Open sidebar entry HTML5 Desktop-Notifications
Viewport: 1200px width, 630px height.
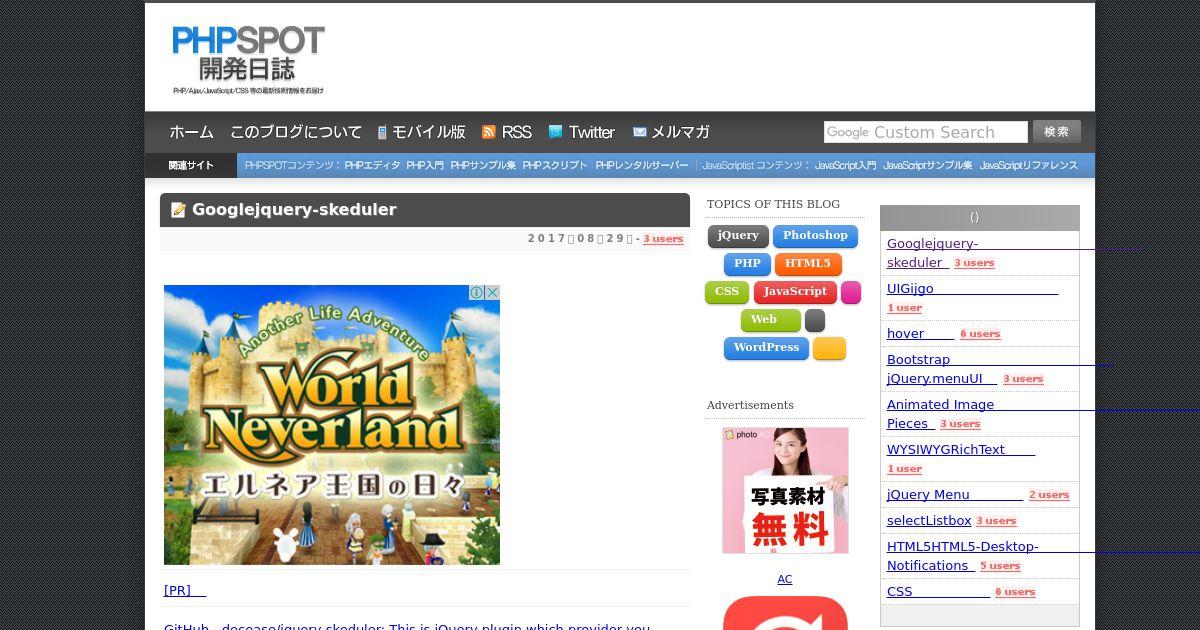point(963,556)
